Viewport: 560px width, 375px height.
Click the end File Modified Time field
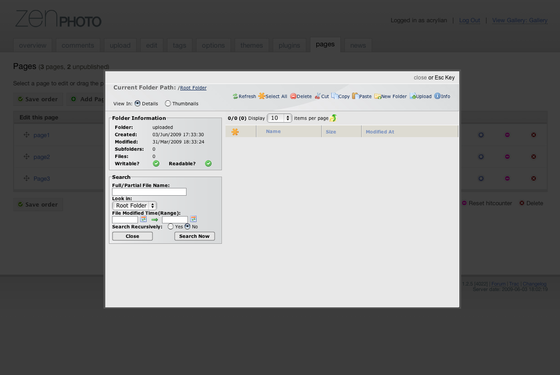(175, 219)
